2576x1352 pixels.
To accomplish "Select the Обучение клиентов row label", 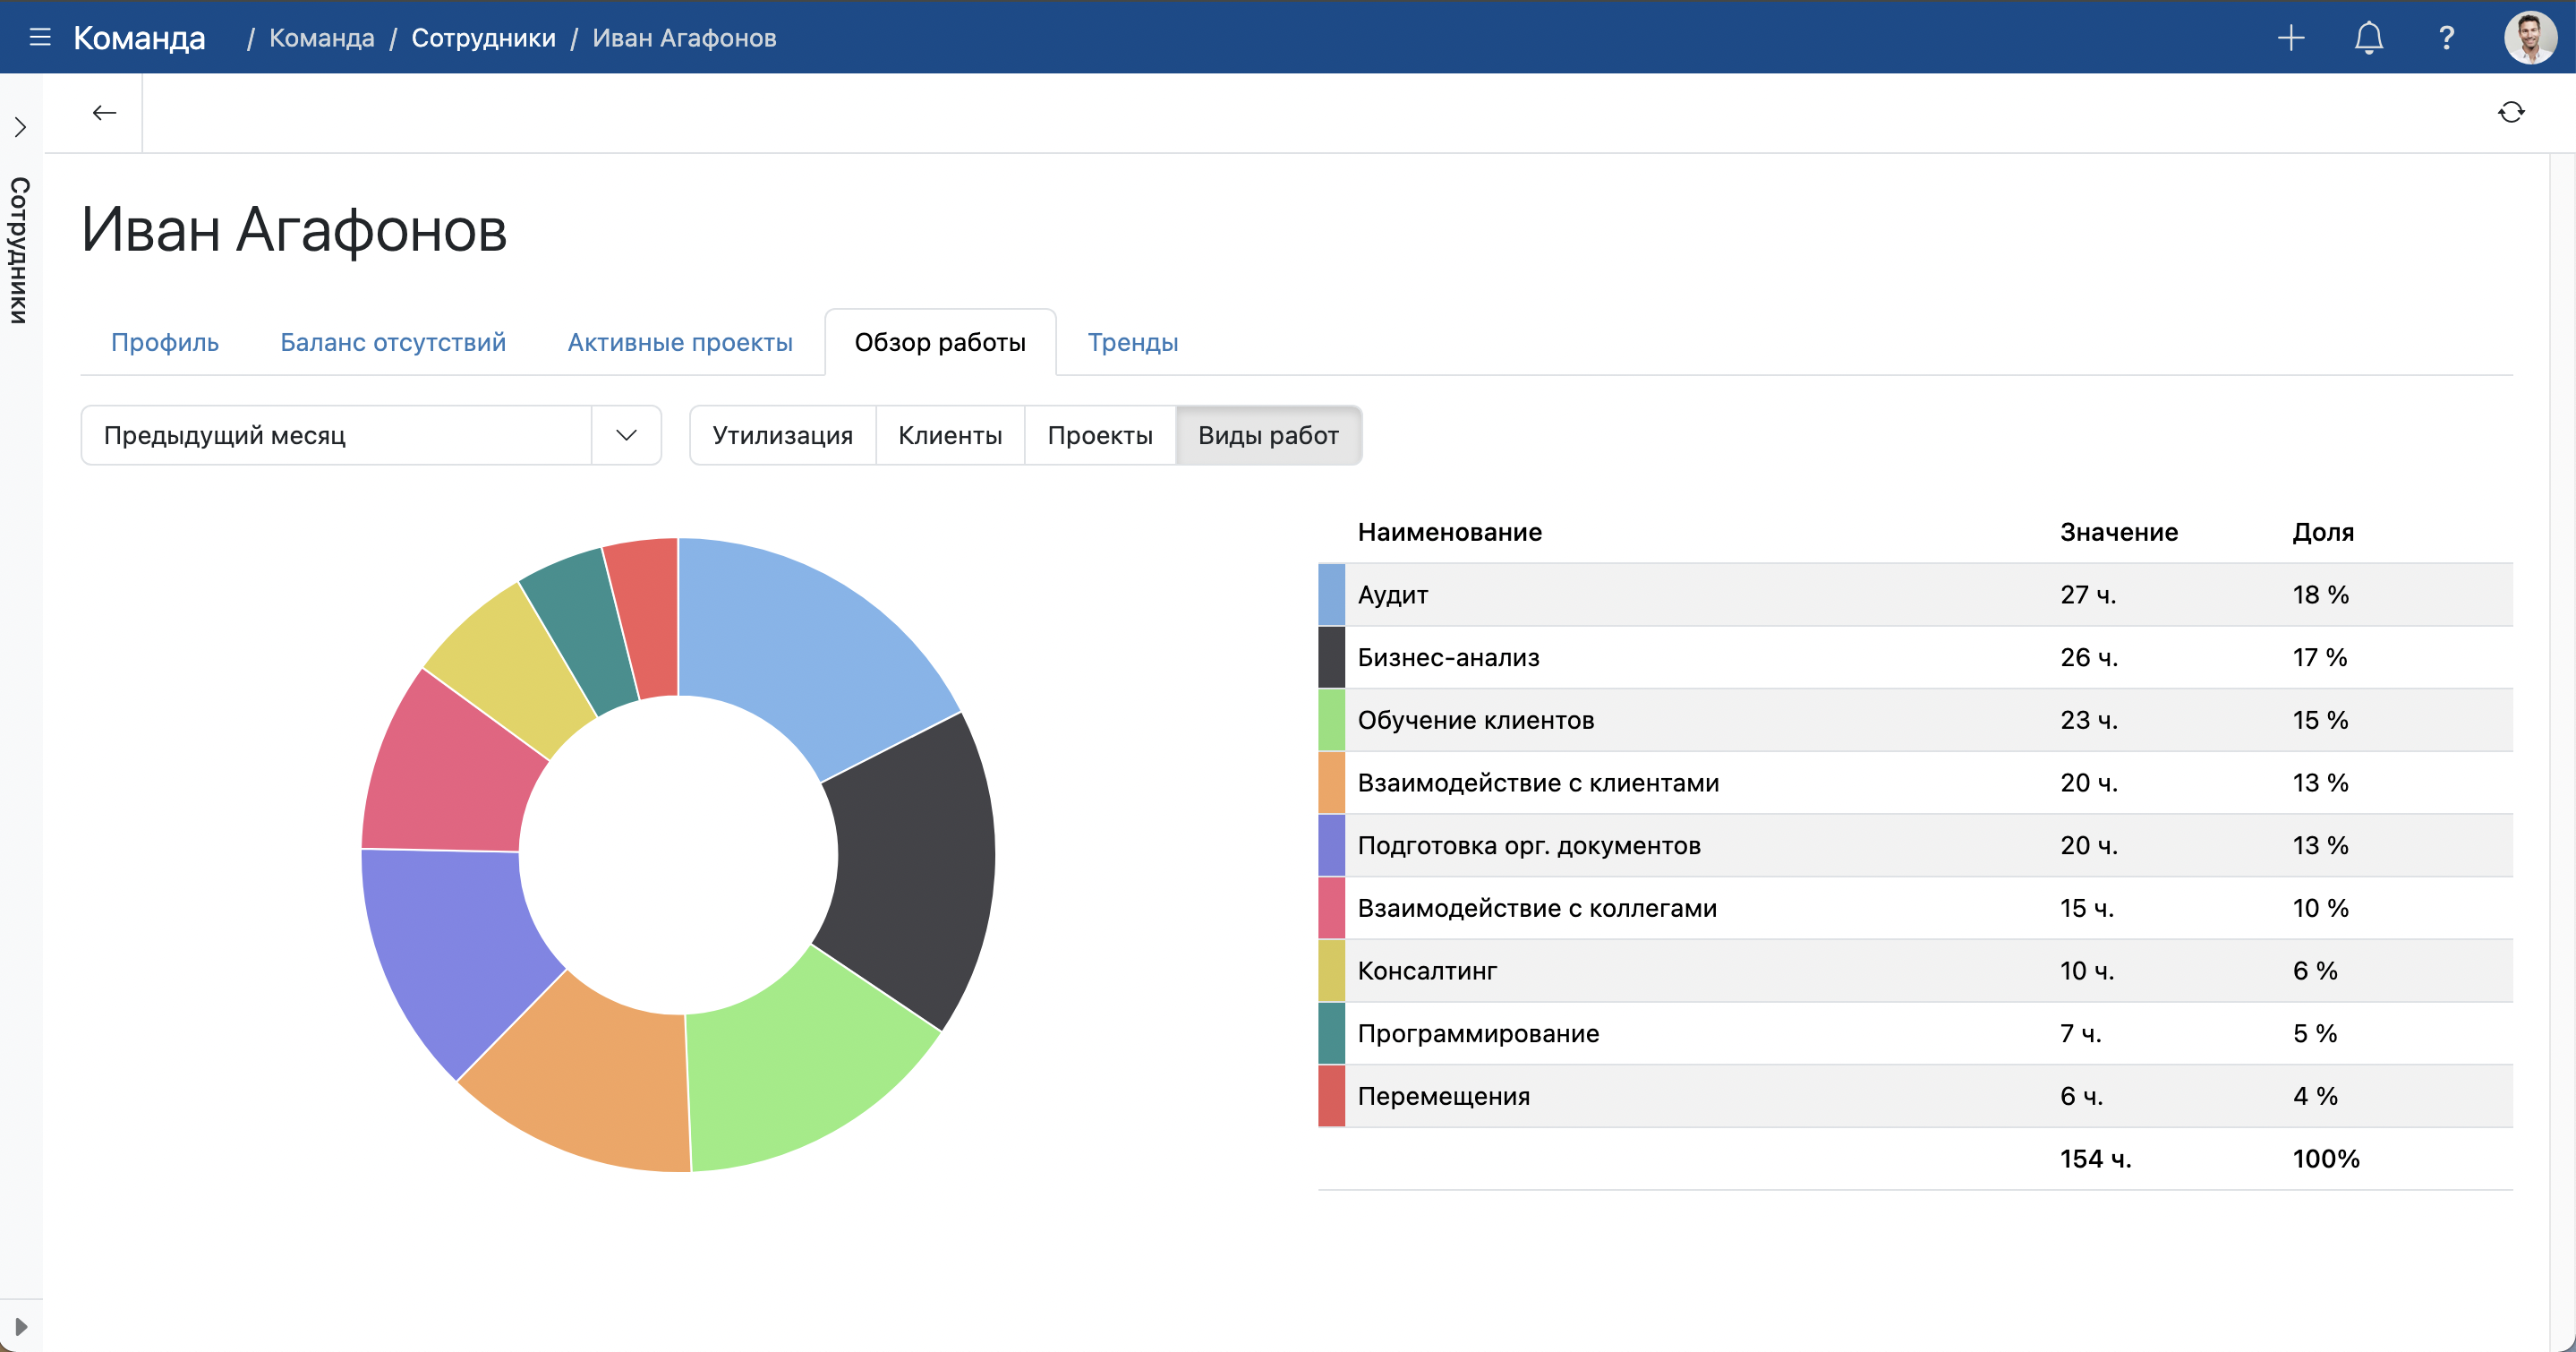I will (x=1475, y=720).
